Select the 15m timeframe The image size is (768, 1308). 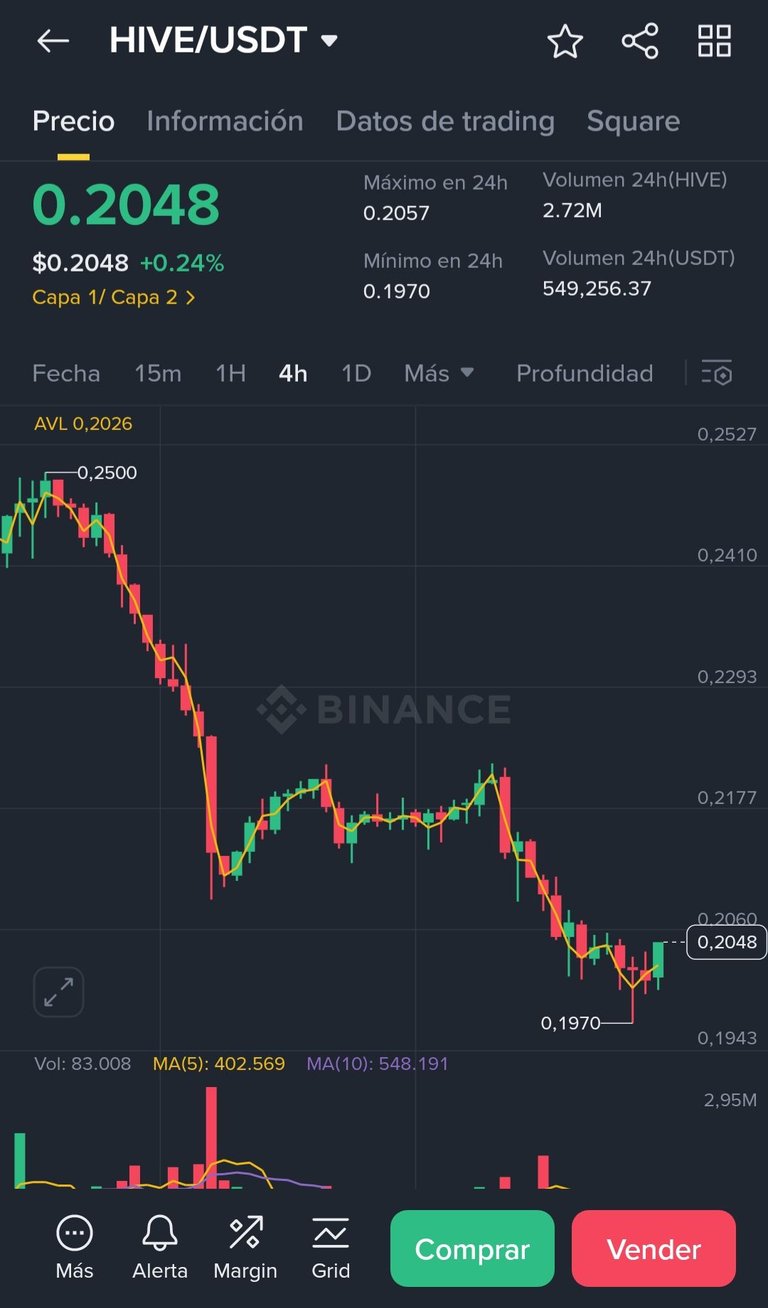pyautogui.click(x=158, y=373)
